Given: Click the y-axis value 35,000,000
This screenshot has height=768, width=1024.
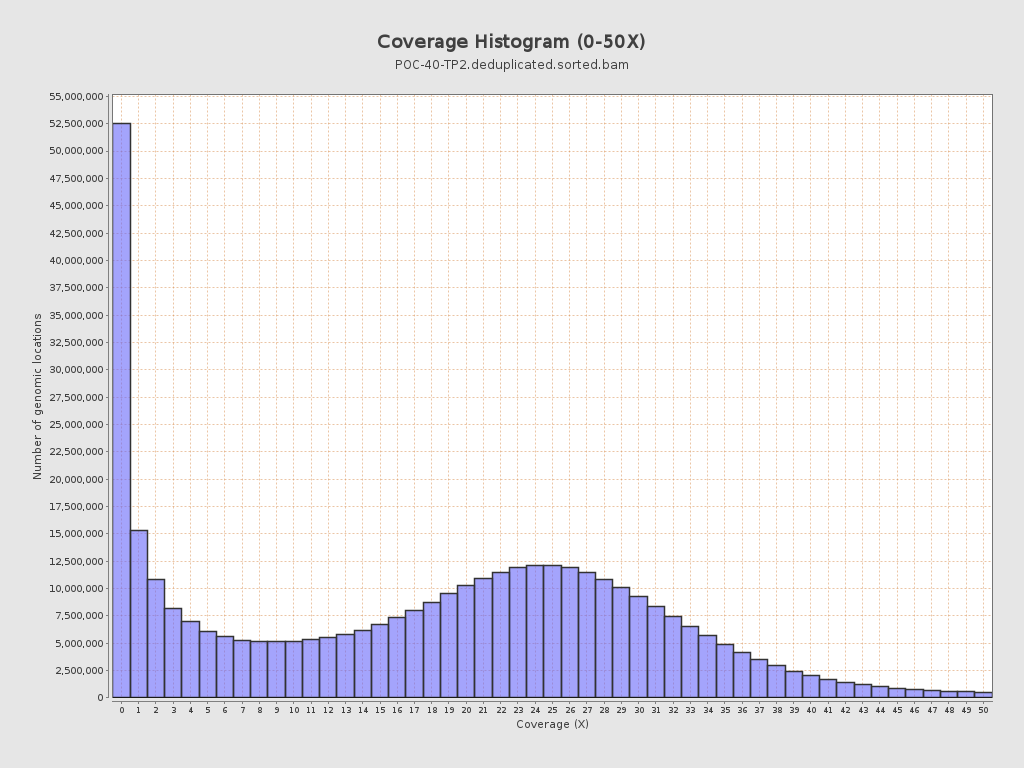Looking at the screenshot, I should click(x=76, y=315).
